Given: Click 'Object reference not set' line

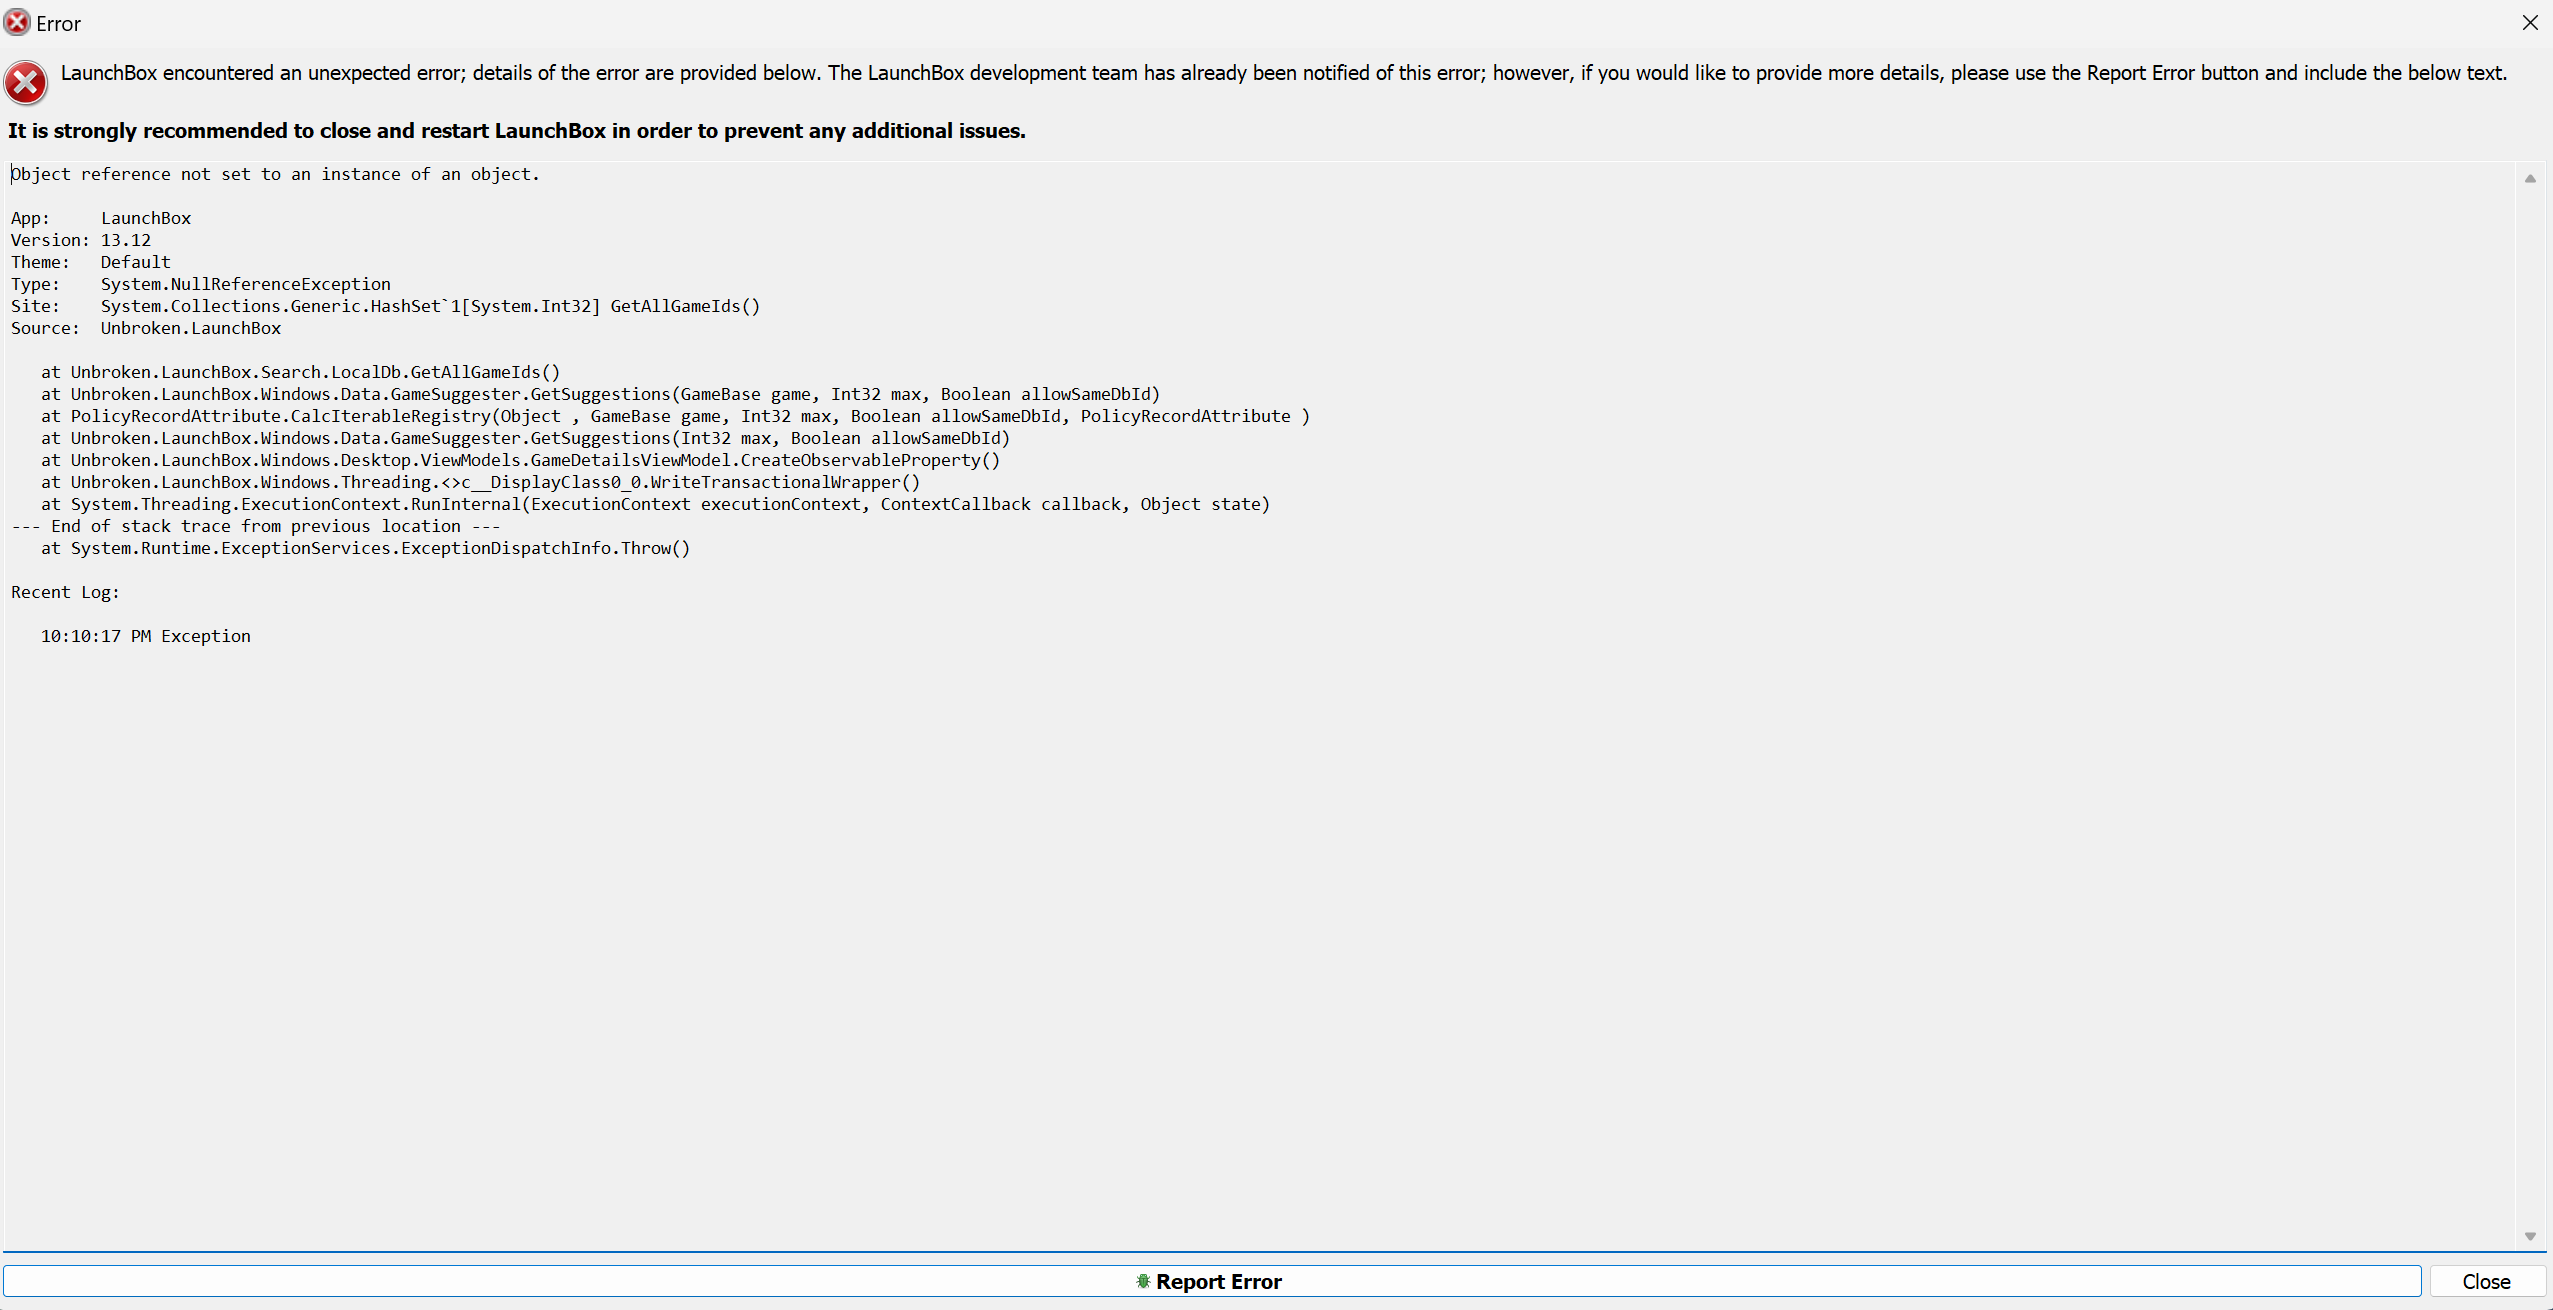Looking at the screenshot, I should point(275,174).
